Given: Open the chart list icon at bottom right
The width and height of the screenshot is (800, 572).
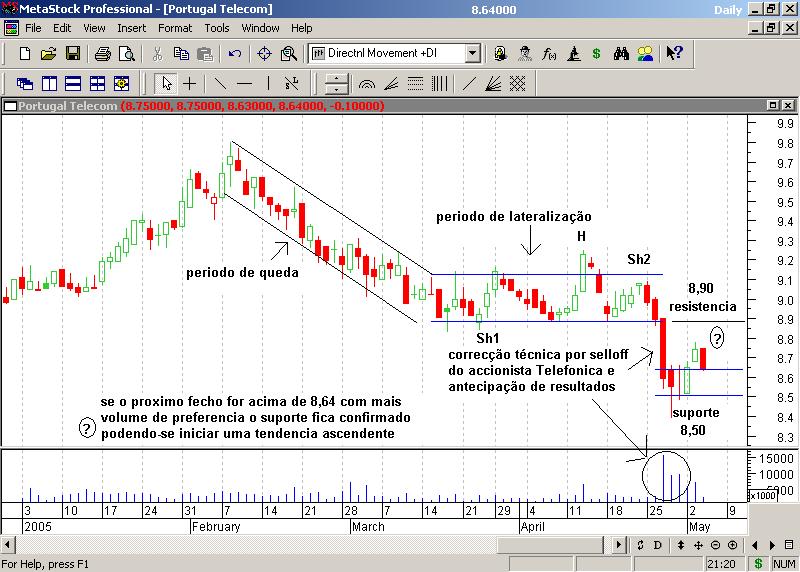Looking at the screenshot, I should (x=789, y=545).
